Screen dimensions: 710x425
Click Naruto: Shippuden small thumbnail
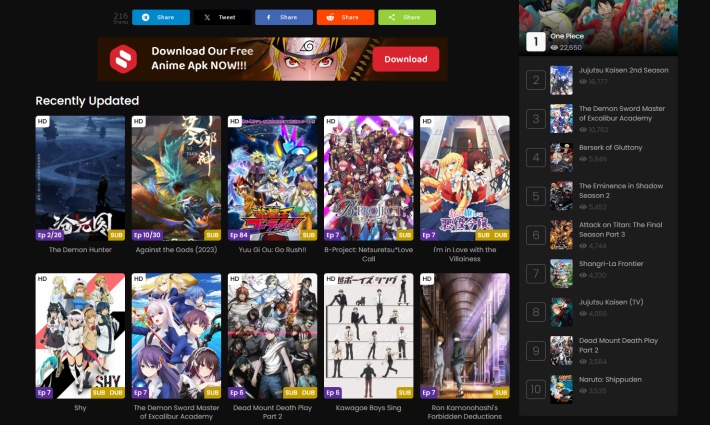[561, 389]
